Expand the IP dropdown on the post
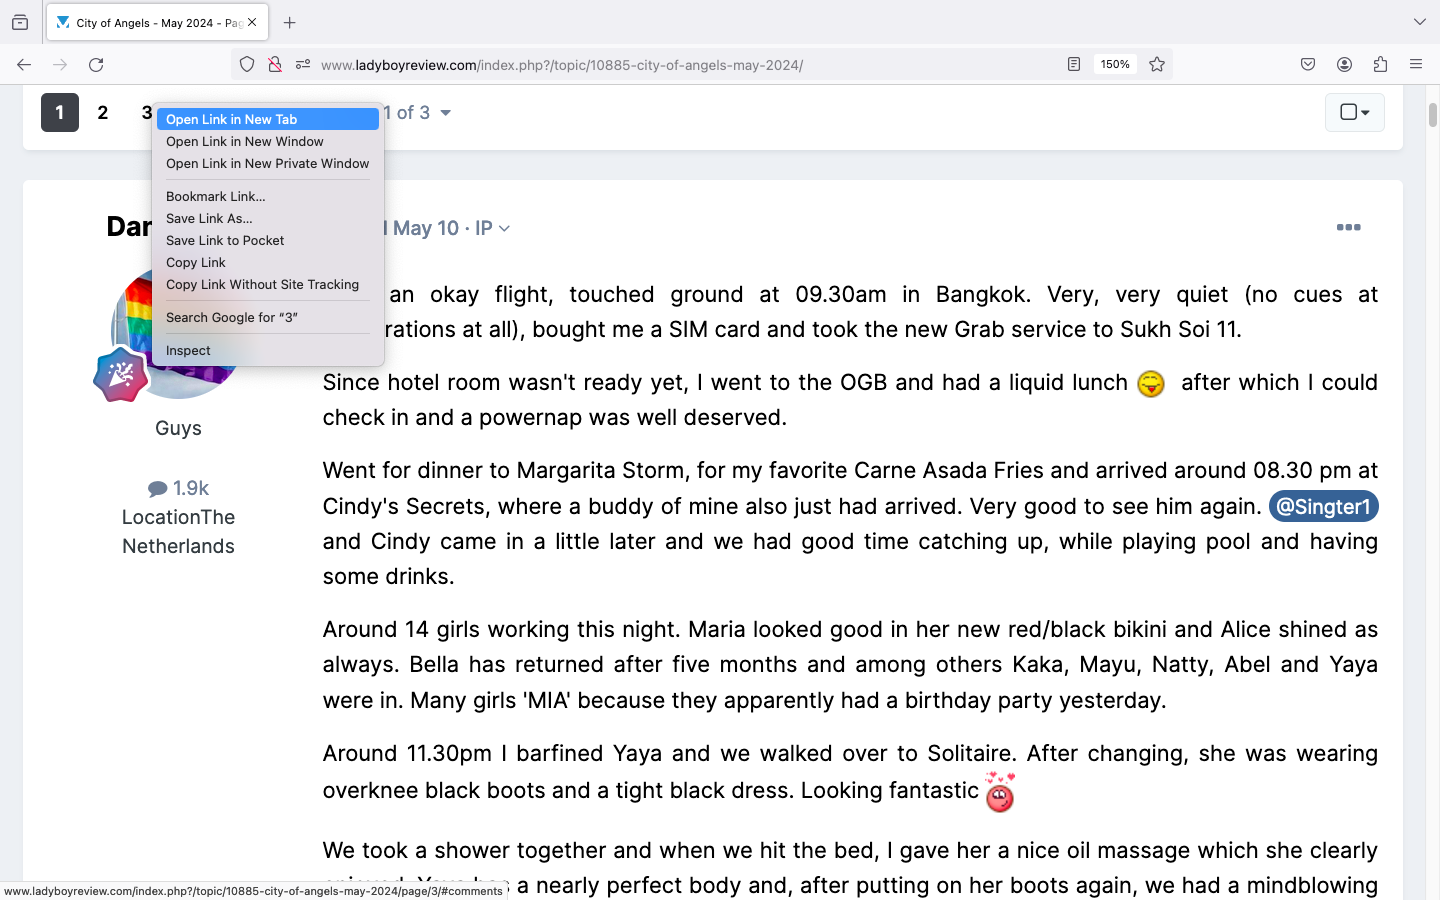This screenshot has width=1440, height=900. pyautogui.click(x=493, y=228)
